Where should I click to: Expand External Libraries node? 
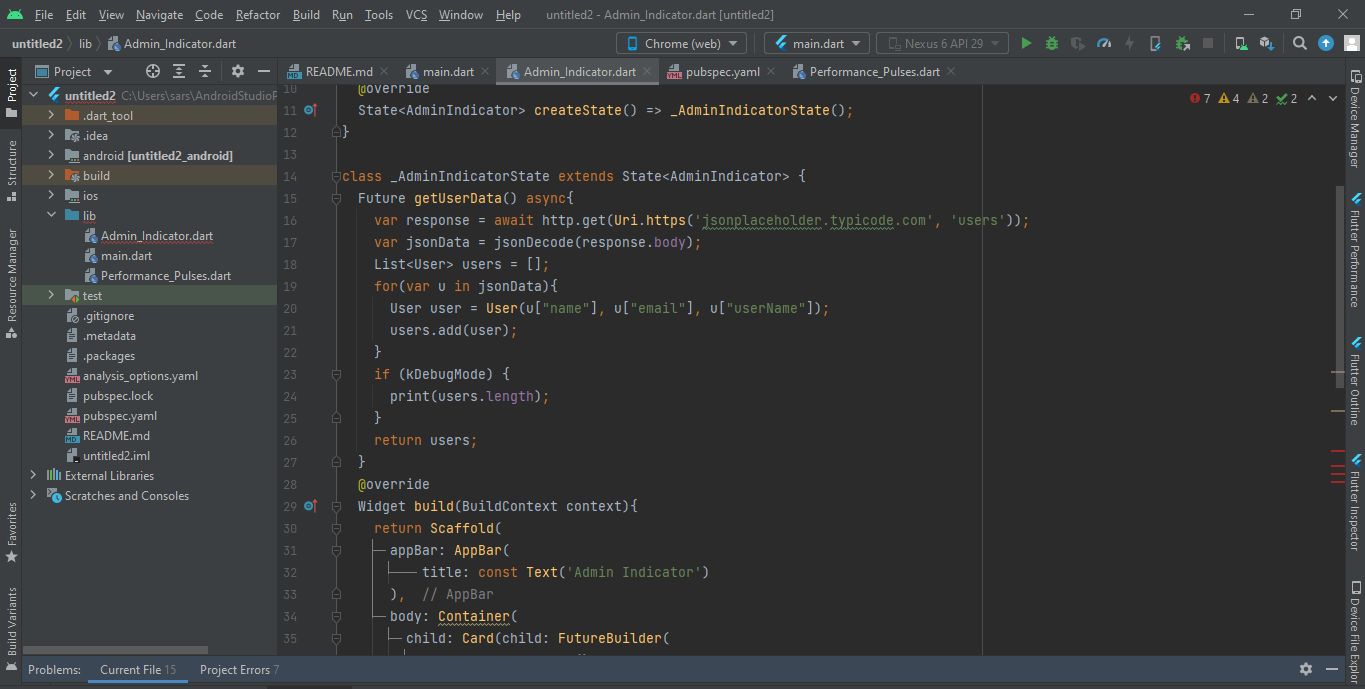click(x=35, y=476)
